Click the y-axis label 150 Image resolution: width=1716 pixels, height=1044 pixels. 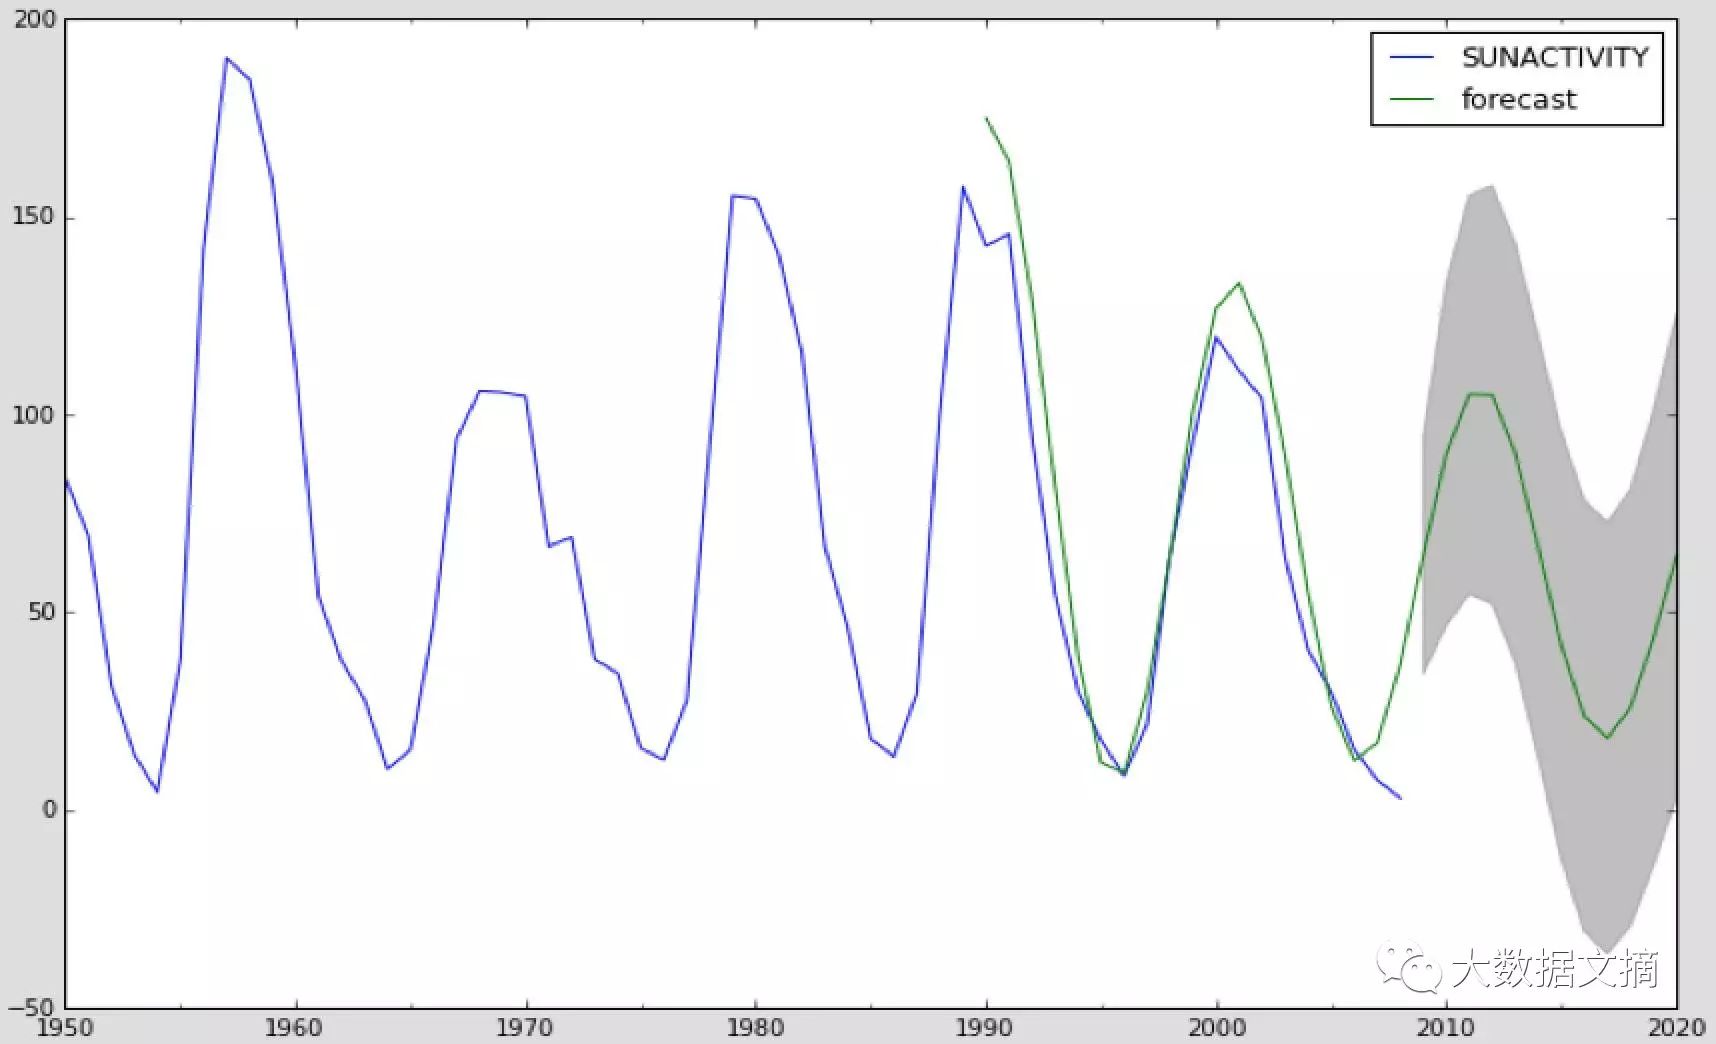coord(35,217)
